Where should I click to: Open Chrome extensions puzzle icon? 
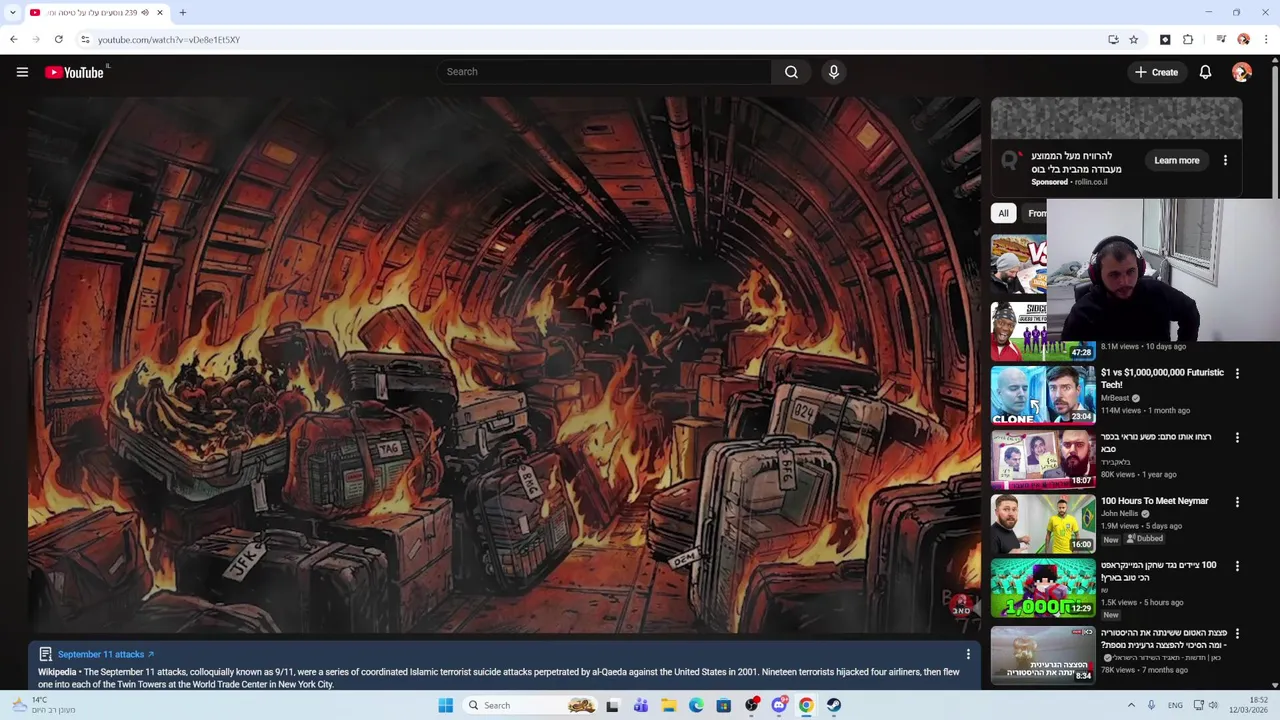[1188, 40]
